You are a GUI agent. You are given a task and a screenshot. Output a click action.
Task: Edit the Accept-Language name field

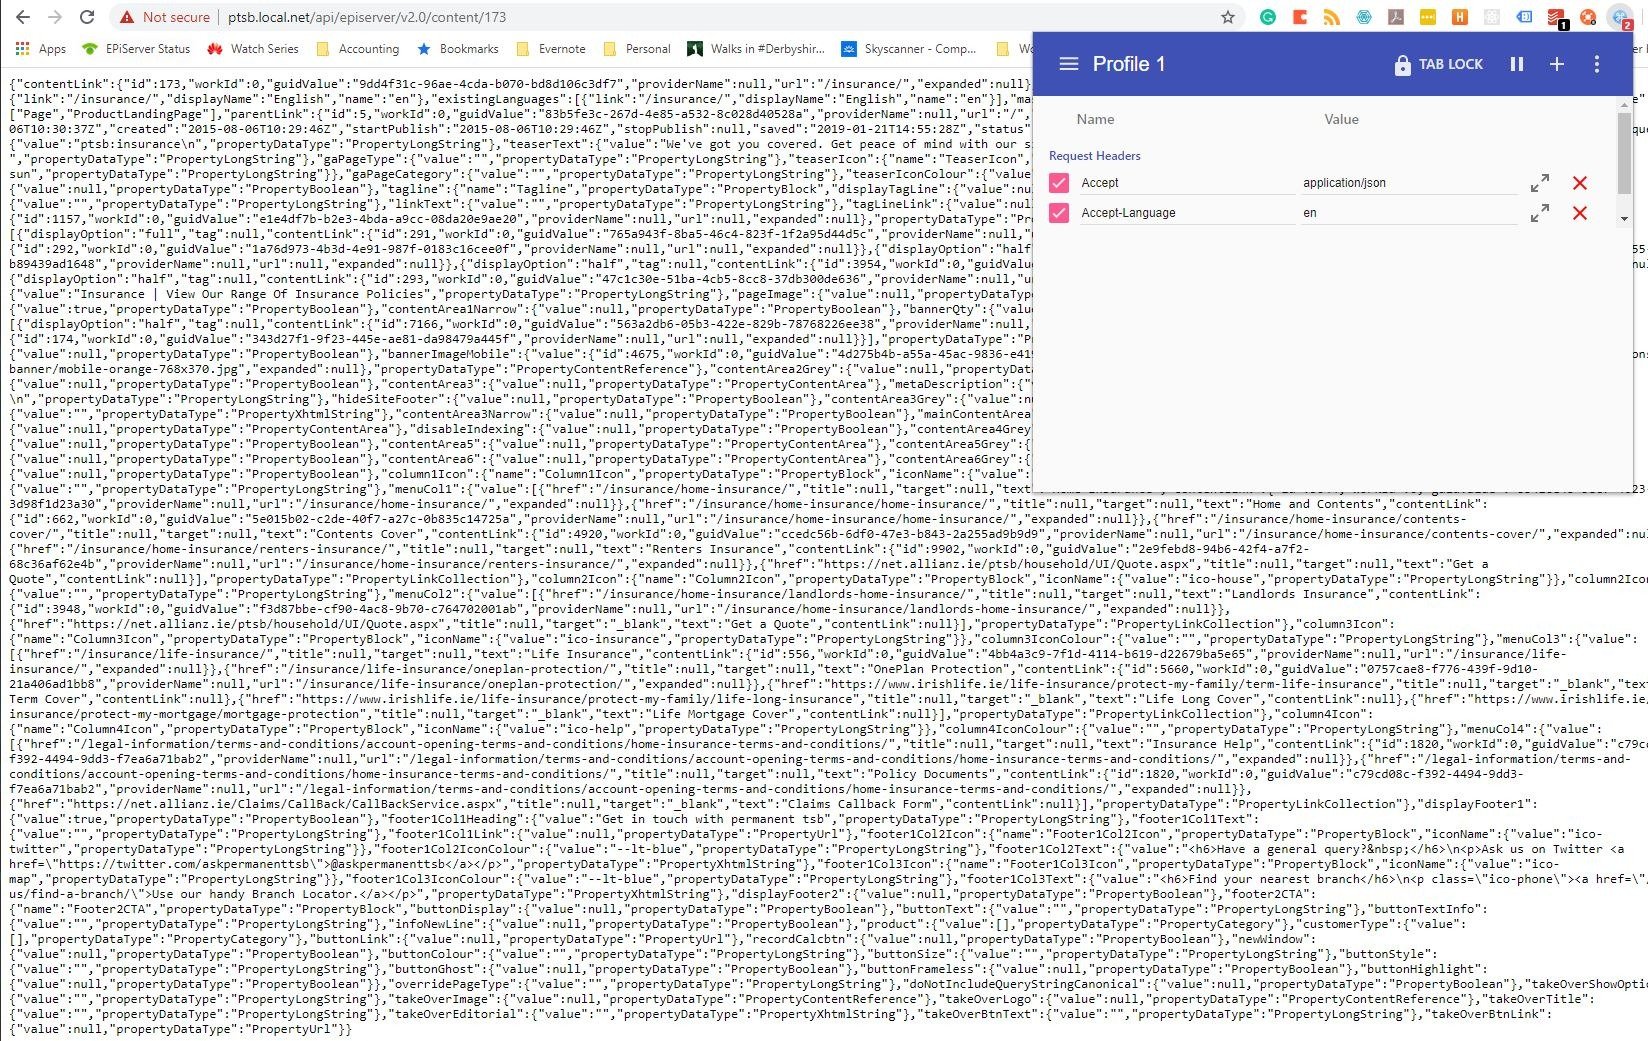(x=1187, y=213)
